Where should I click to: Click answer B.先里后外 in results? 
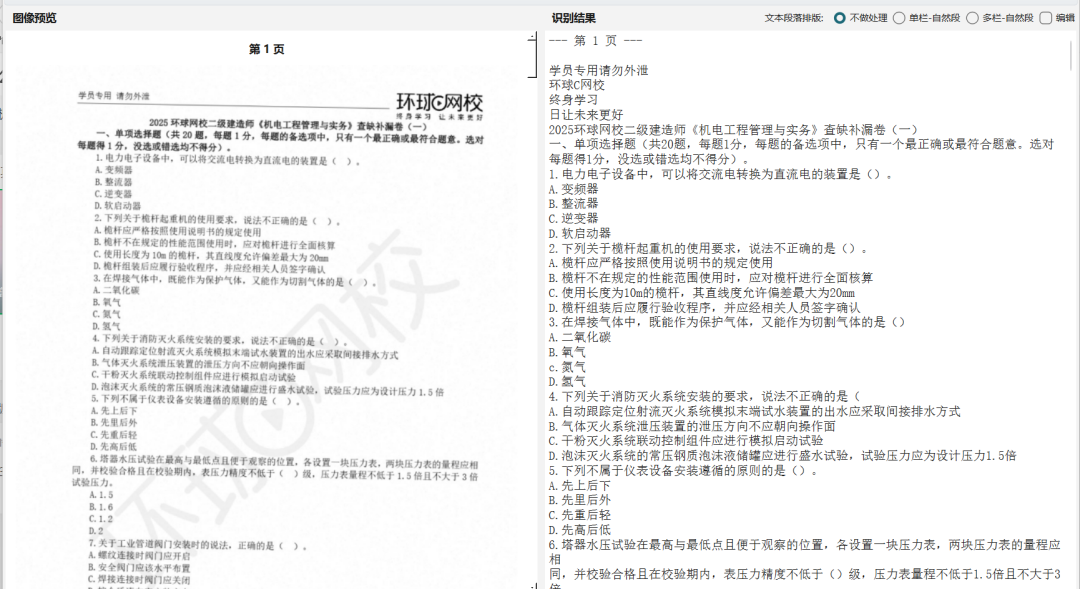580,500
